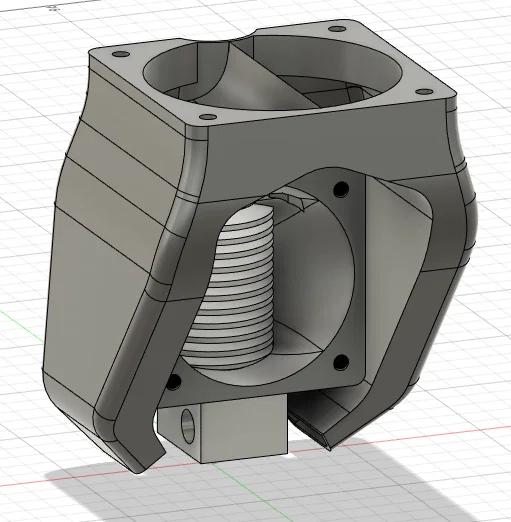Select the rectangular heater block at bottom
This screenshot has width=511, height=522.
223,428
